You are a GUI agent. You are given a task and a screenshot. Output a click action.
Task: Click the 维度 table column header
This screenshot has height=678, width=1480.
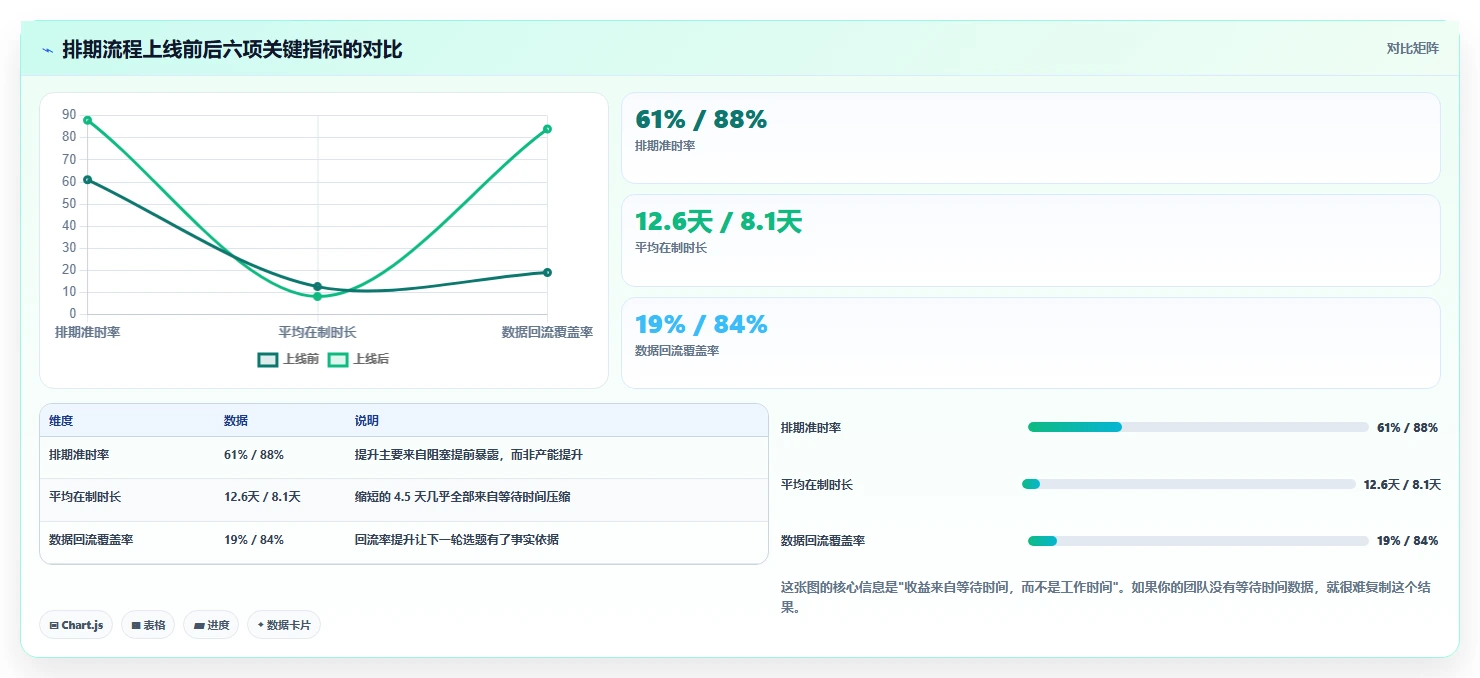click(x=61, y=421)
